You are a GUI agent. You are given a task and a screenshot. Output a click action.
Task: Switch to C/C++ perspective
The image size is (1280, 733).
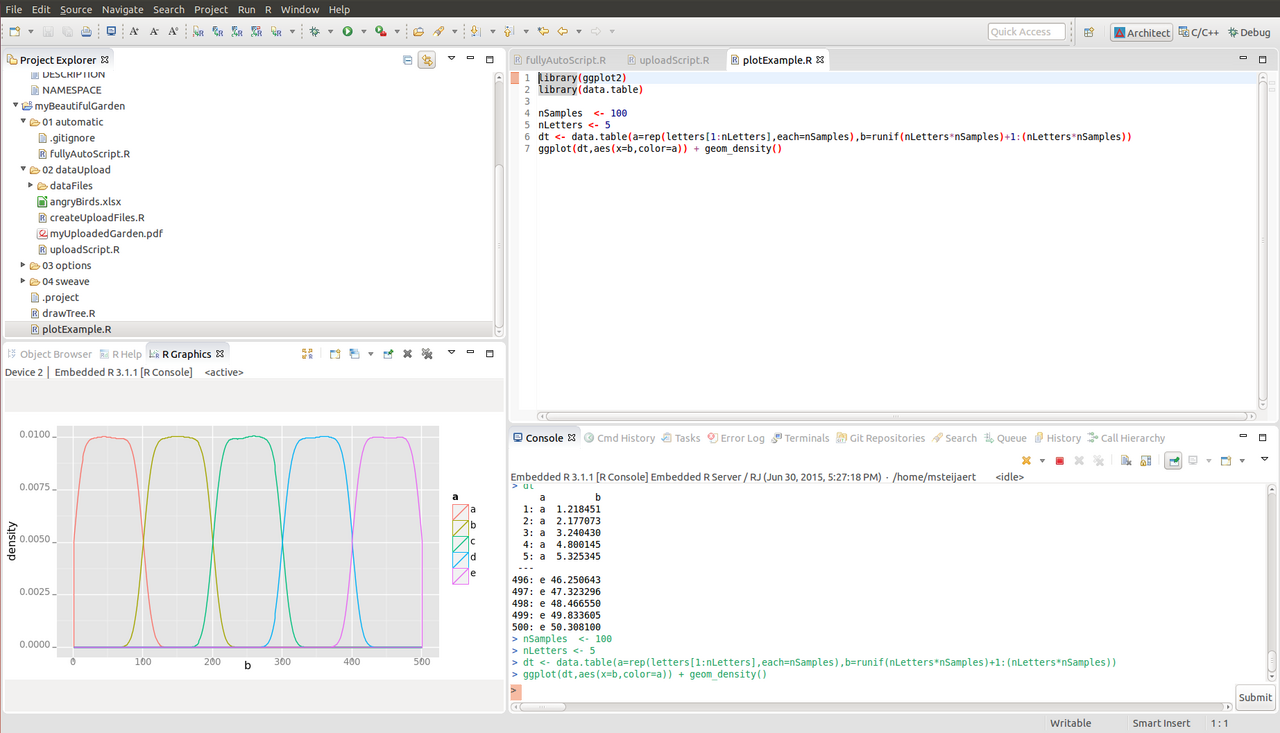1198,32
